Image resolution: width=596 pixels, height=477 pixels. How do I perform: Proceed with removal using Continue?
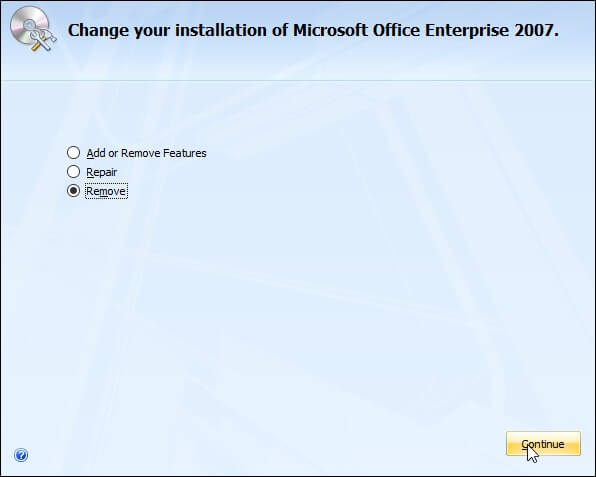click(x=543, y=443)
